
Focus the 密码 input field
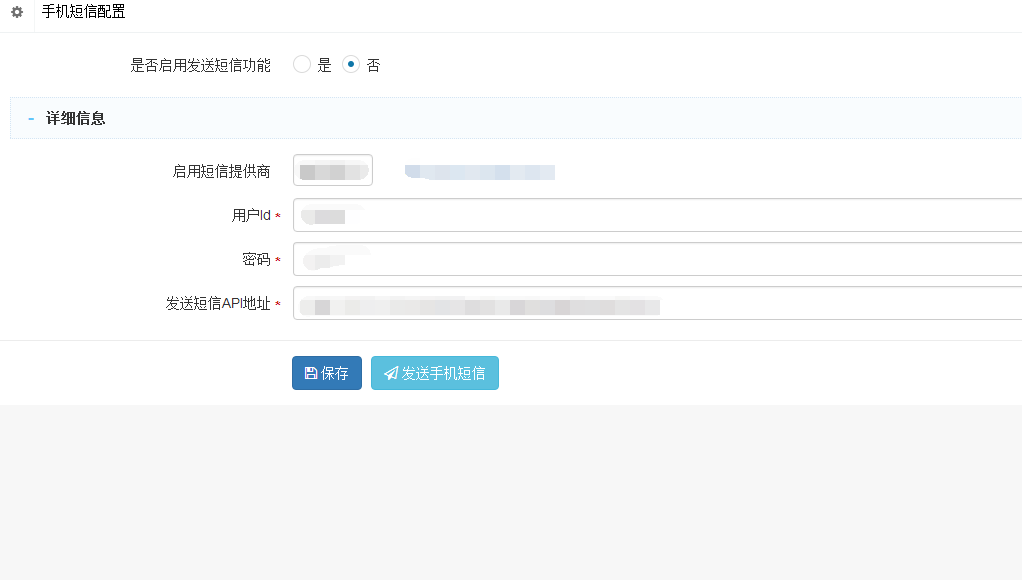[656, 259]
